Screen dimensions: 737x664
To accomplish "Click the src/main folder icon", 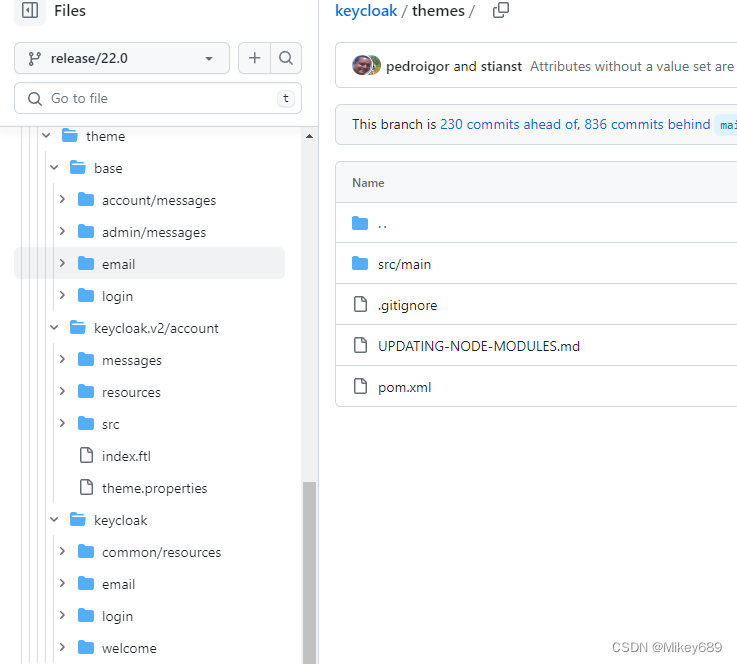I will (x=360, y=264).
